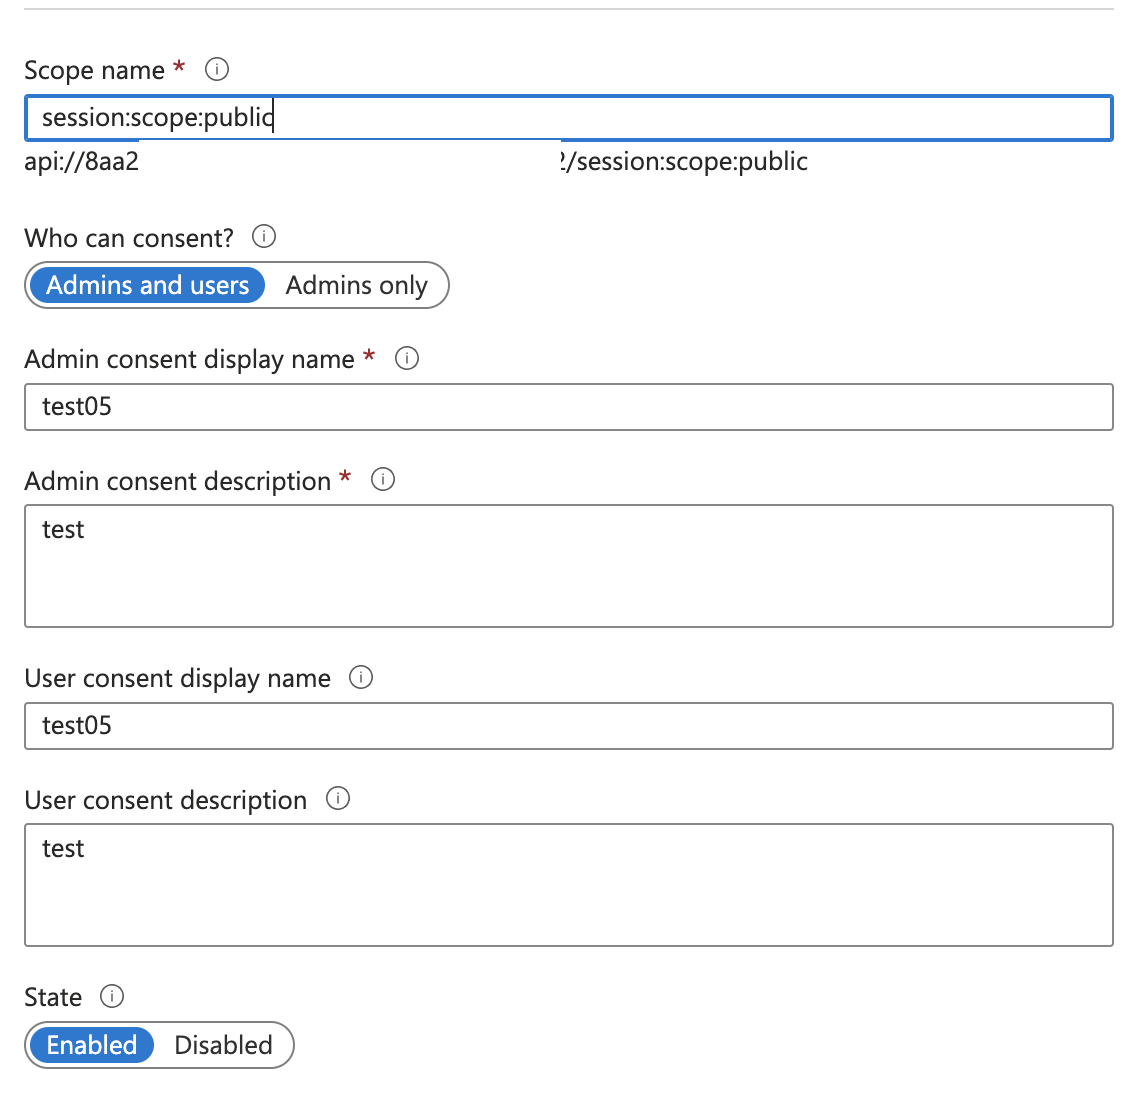Show User consent display name info icon
The image size is (1142, 1102).
point(361,677)
